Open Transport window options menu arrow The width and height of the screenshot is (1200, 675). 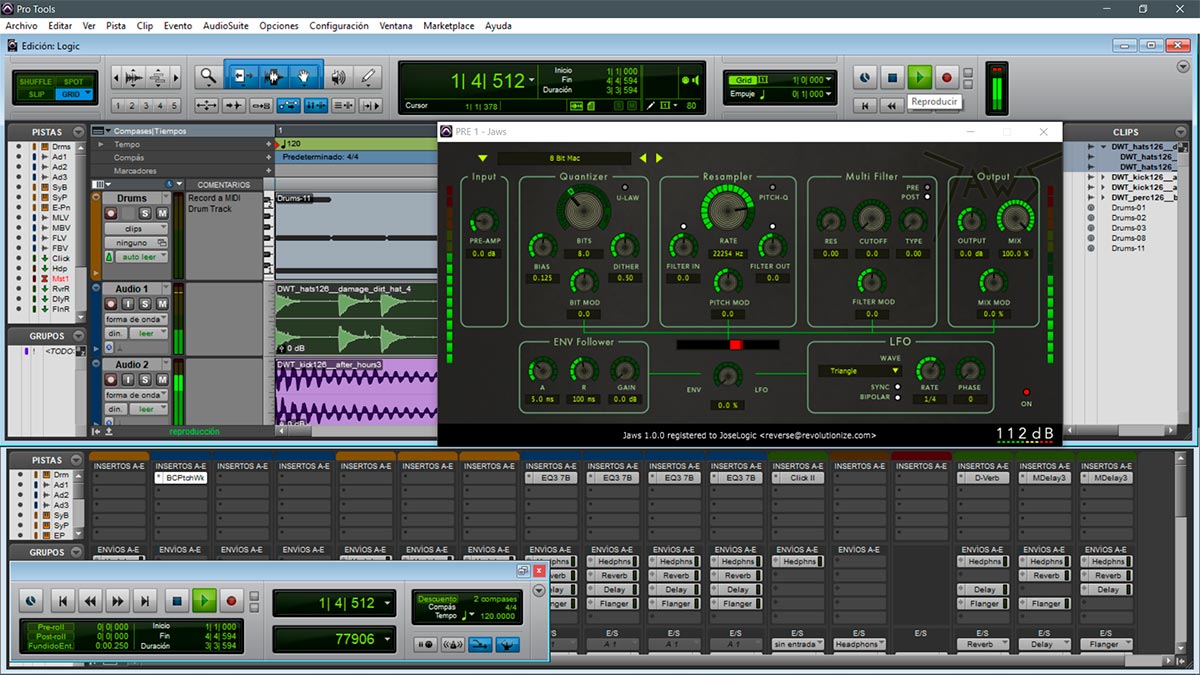540,590
